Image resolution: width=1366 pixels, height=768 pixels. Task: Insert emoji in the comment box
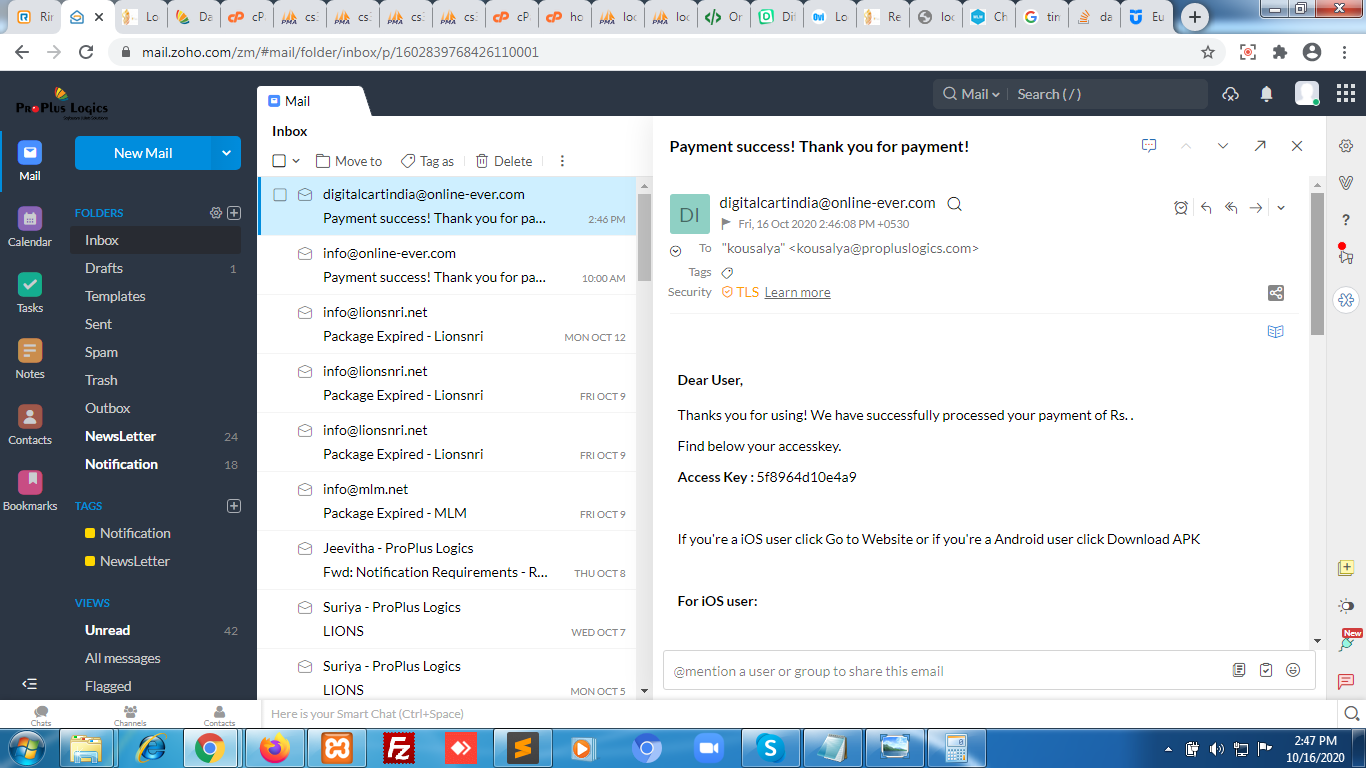click(x=1293, y=670)
